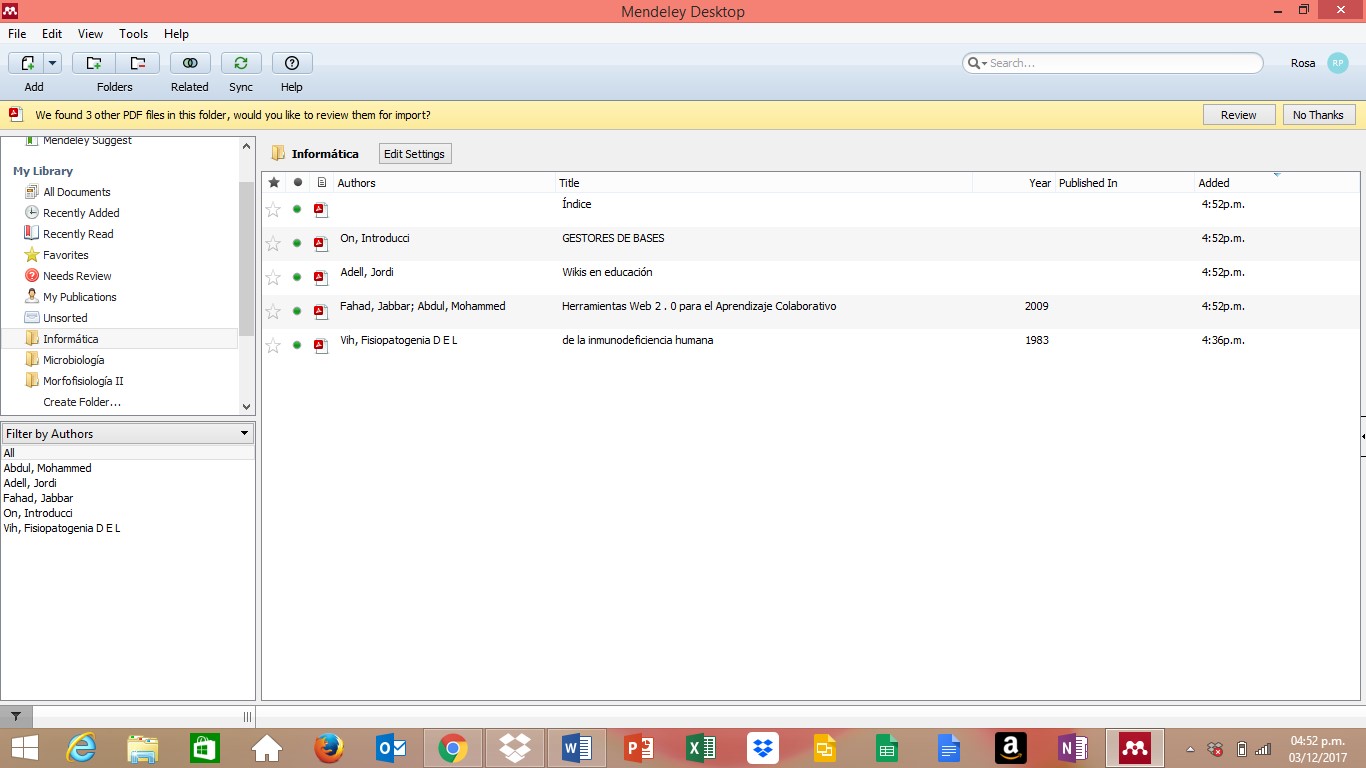Screen dimensions: 1366x768
Task: Select the Morfofisiología II folder
Action: tap(83, 381)
